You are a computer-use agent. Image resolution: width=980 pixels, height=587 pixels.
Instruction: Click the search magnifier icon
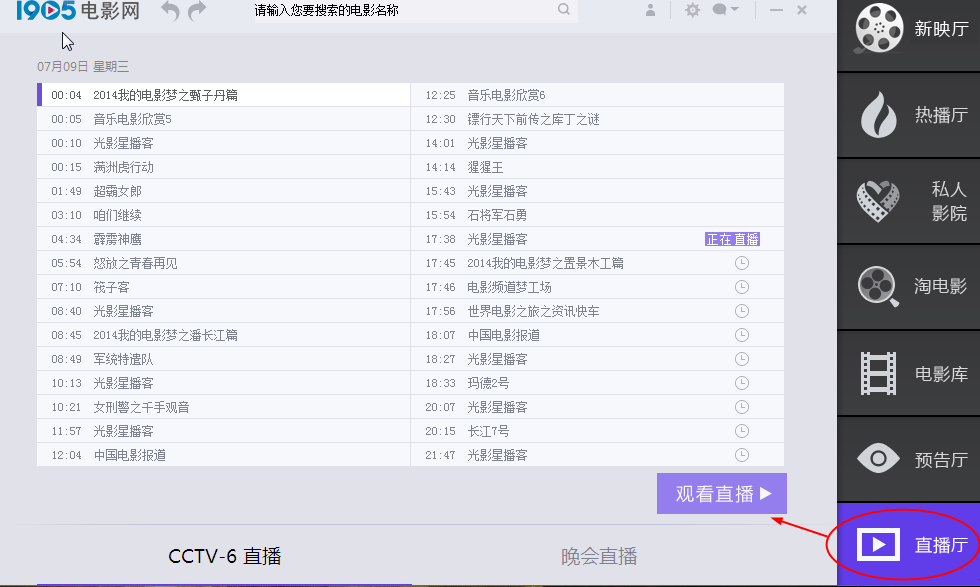564,9
